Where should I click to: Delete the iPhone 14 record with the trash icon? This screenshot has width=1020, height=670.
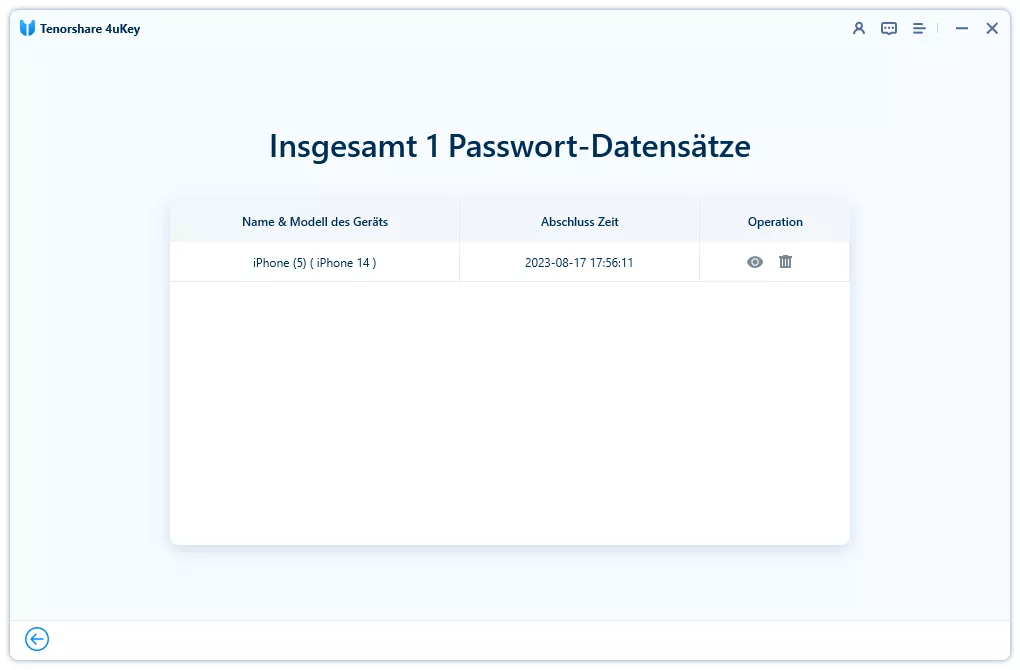point(785,261)
